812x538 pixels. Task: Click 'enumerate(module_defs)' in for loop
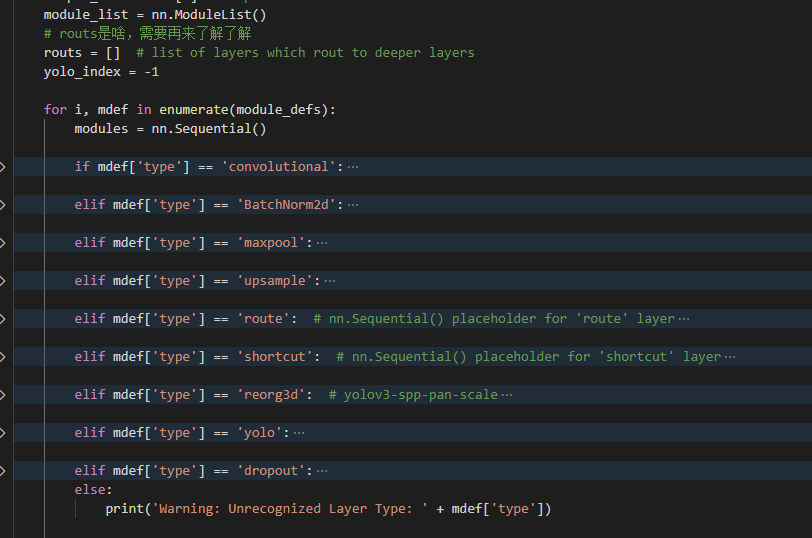click(x=243, y=110)
